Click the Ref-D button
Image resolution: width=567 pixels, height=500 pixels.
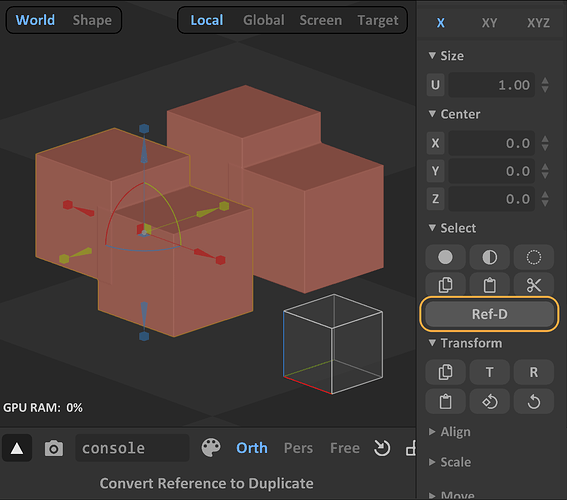coord(490,314)
